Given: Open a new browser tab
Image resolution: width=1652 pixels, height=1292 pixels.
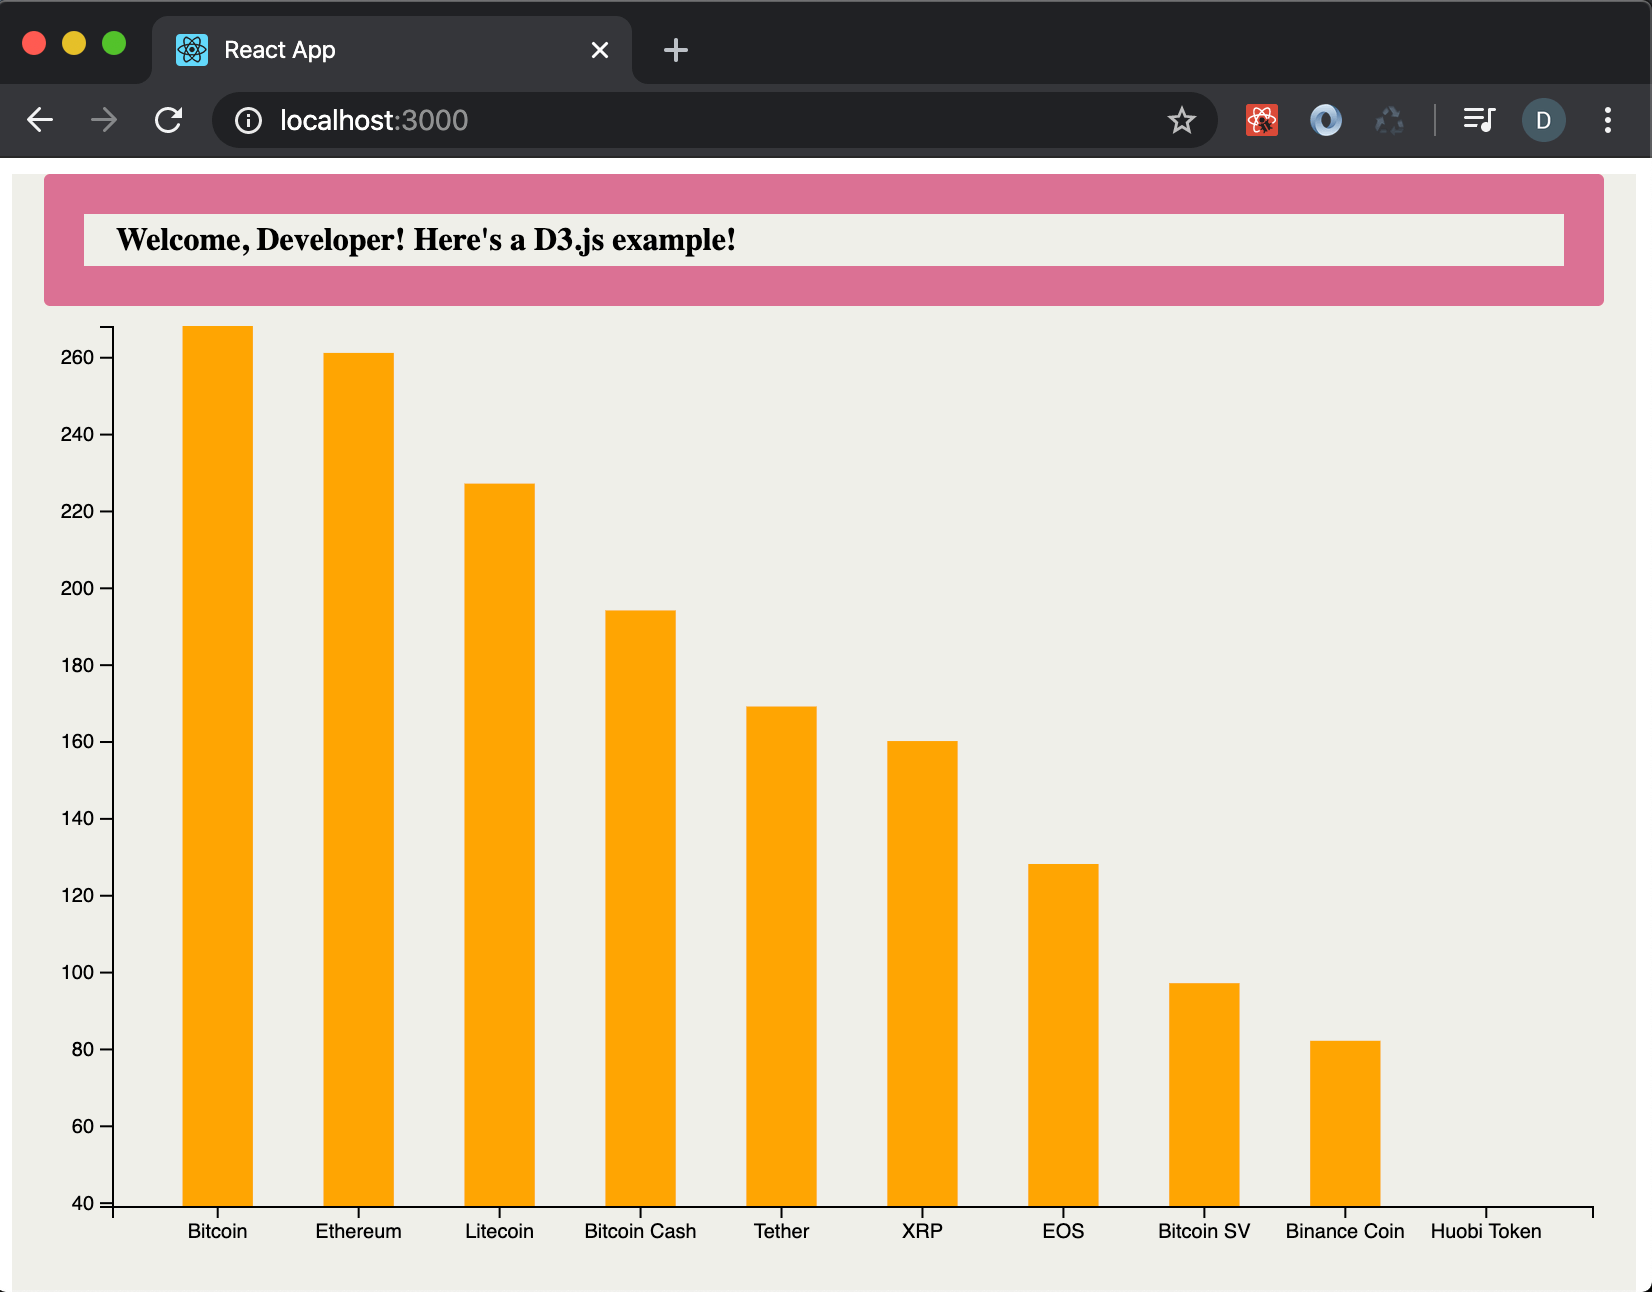Looking at the screenshot, I should (x=676, y=50).
